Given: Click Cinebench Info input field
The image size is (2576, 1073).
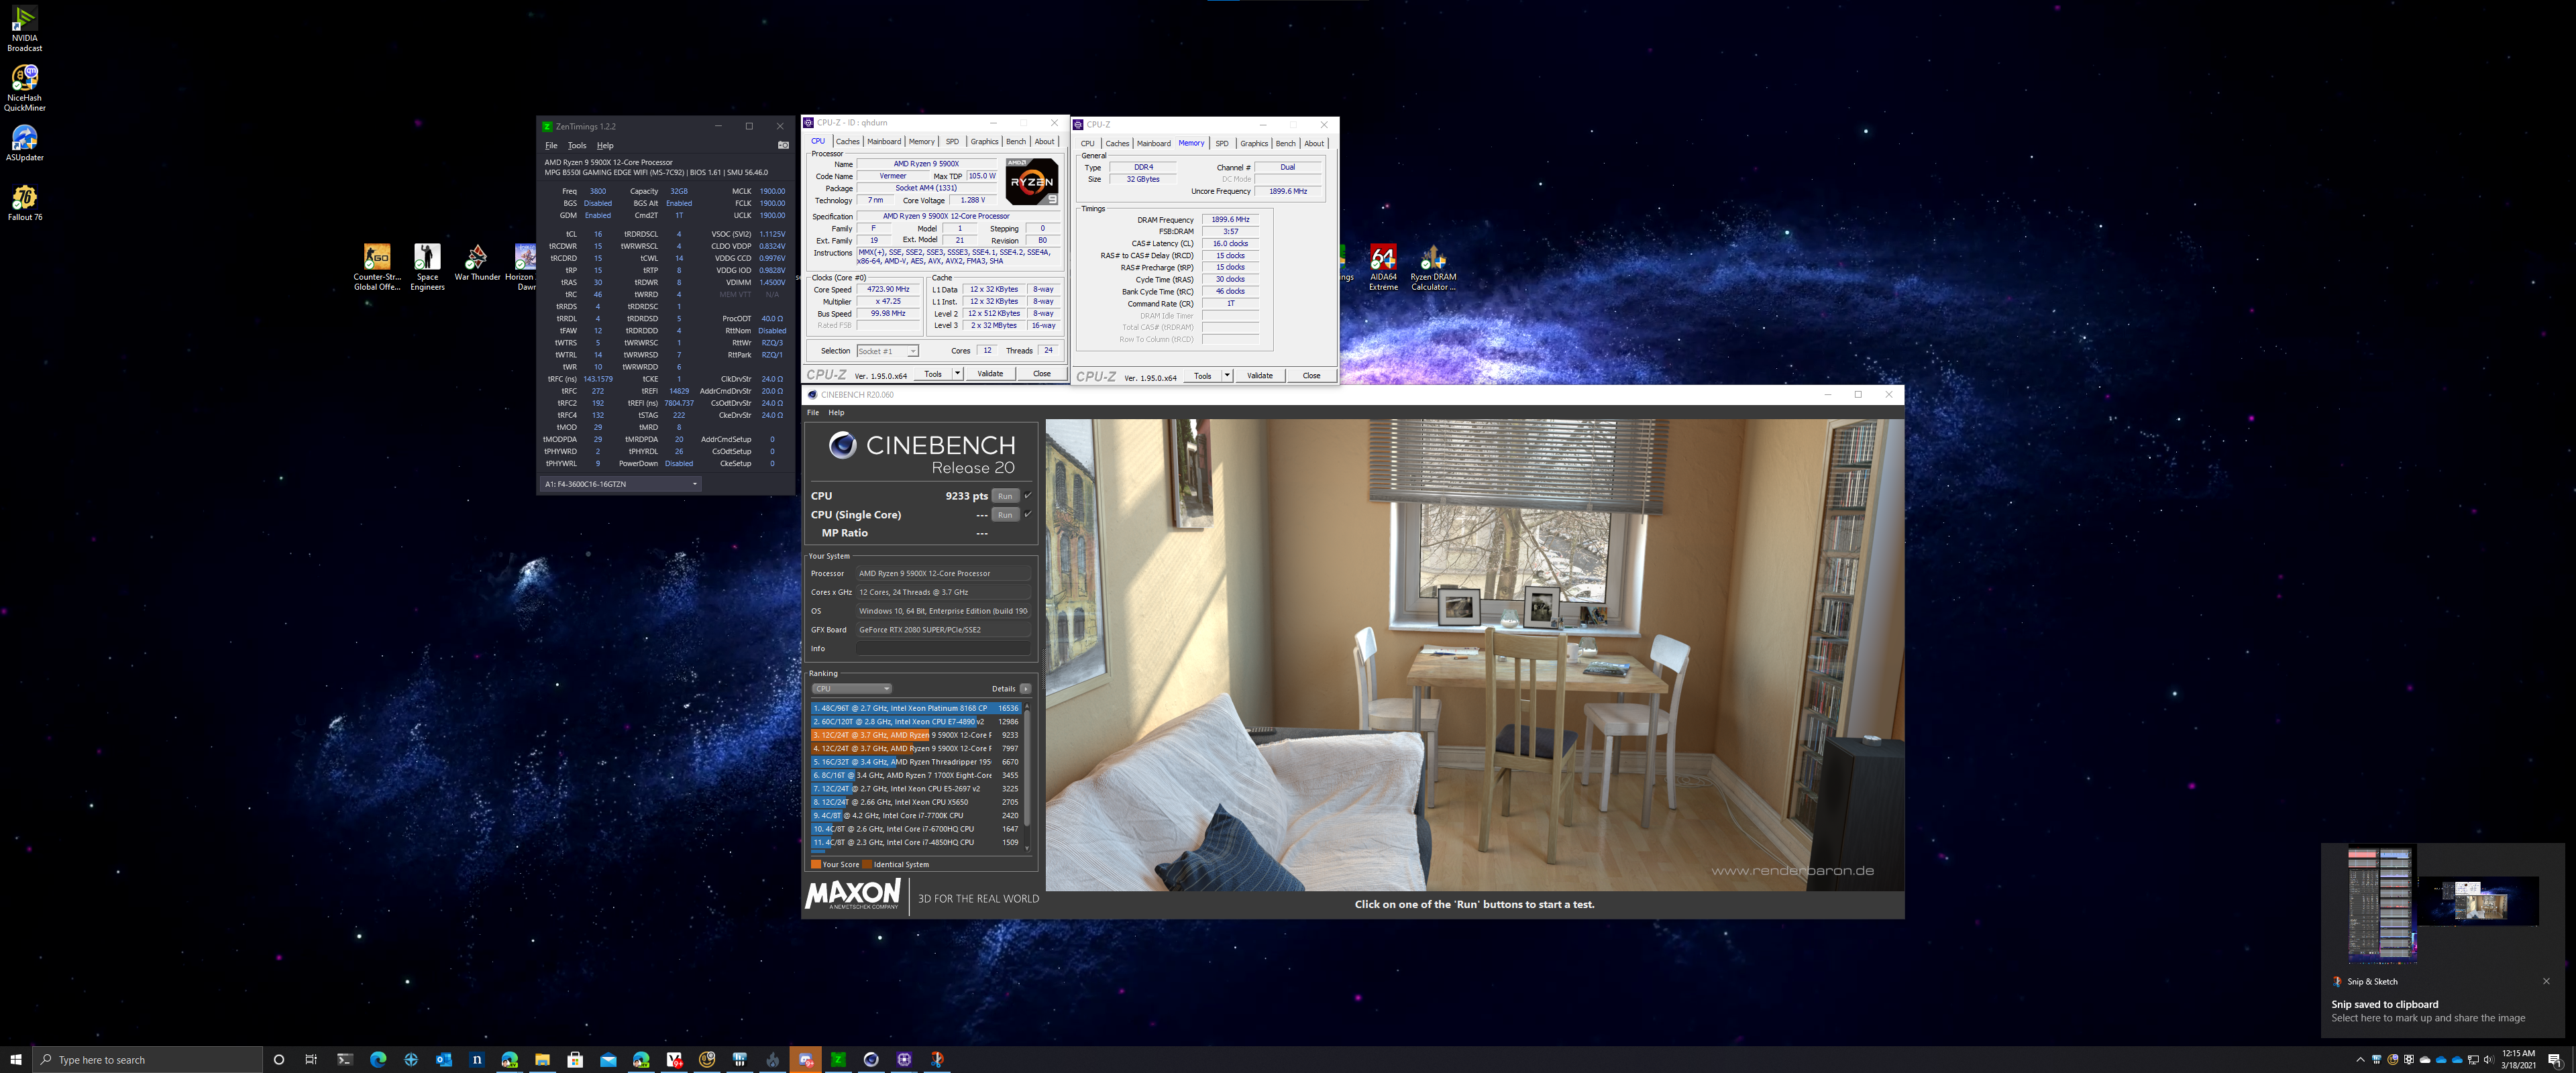Looking at the screenshot, I should 943,648.
